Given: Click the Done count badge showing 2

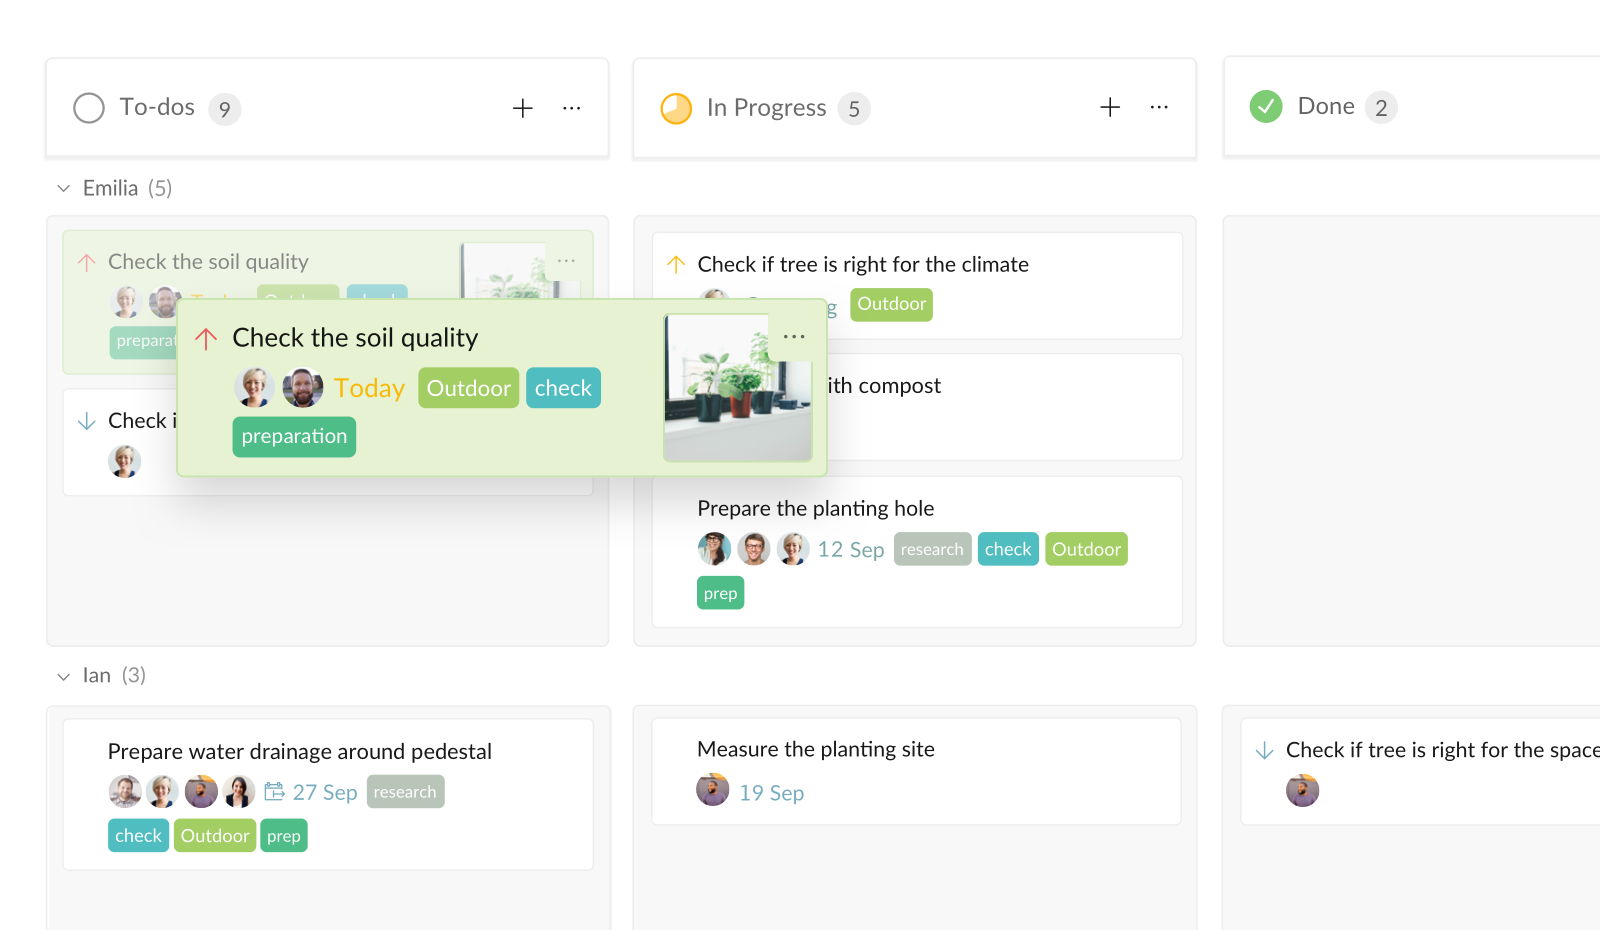Looking at the screenshot, I should (1381, 108).
